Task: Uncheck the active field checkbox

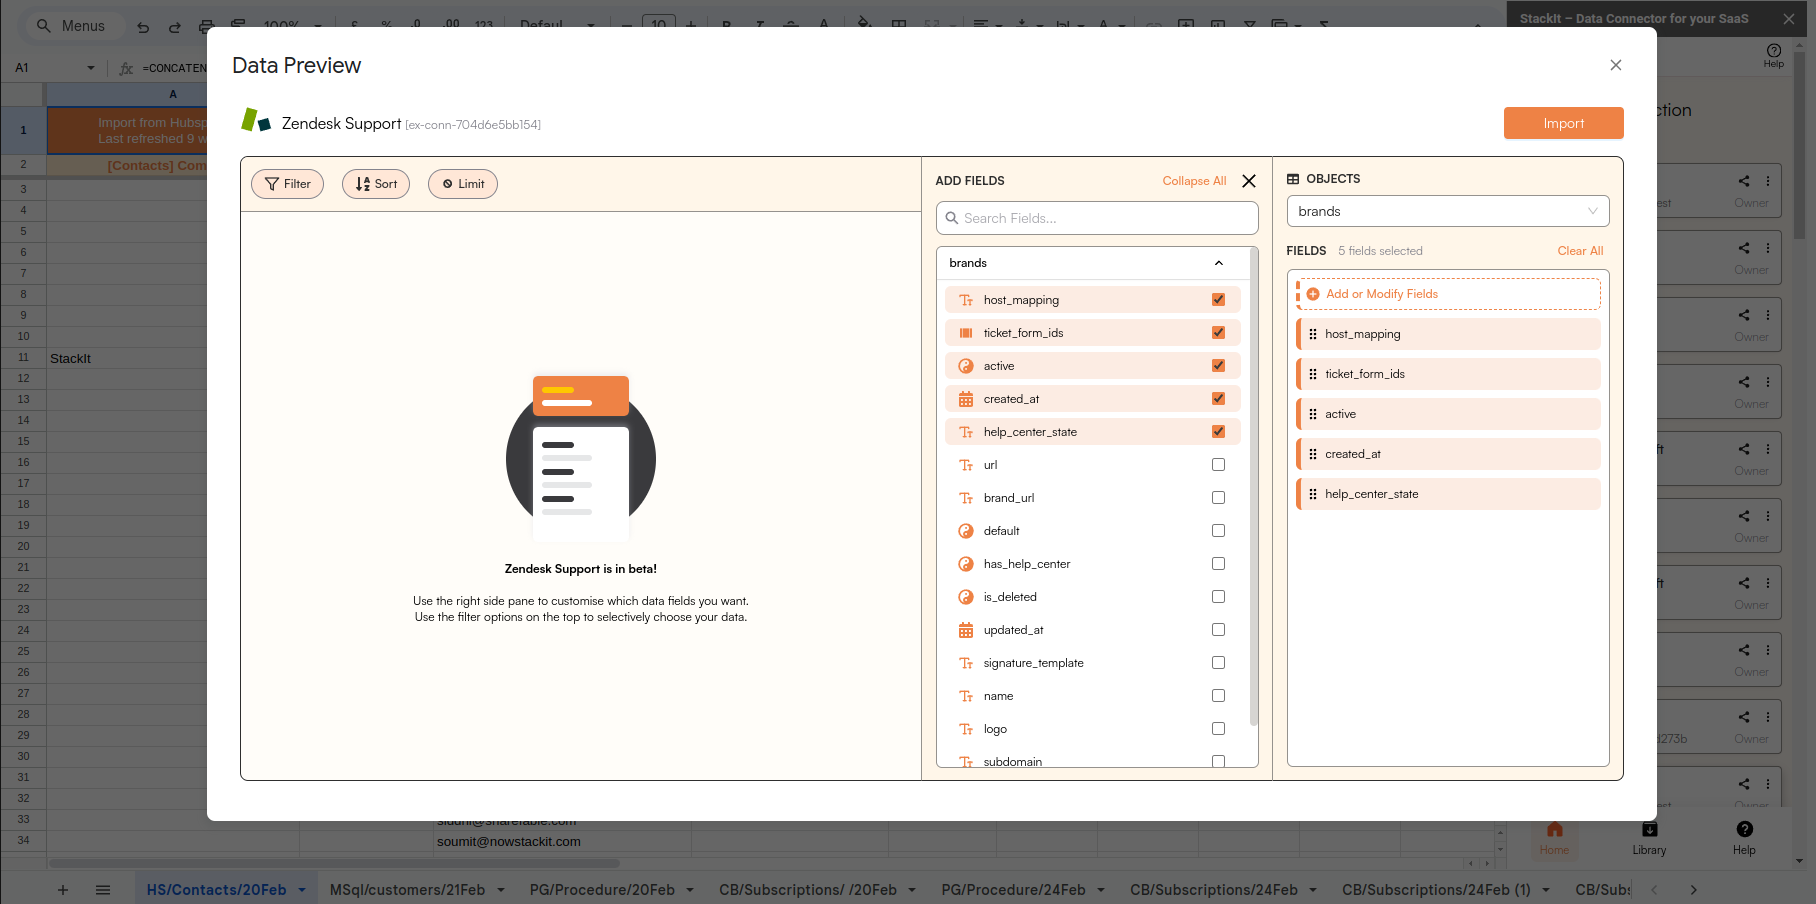Action: point(1218,365)
